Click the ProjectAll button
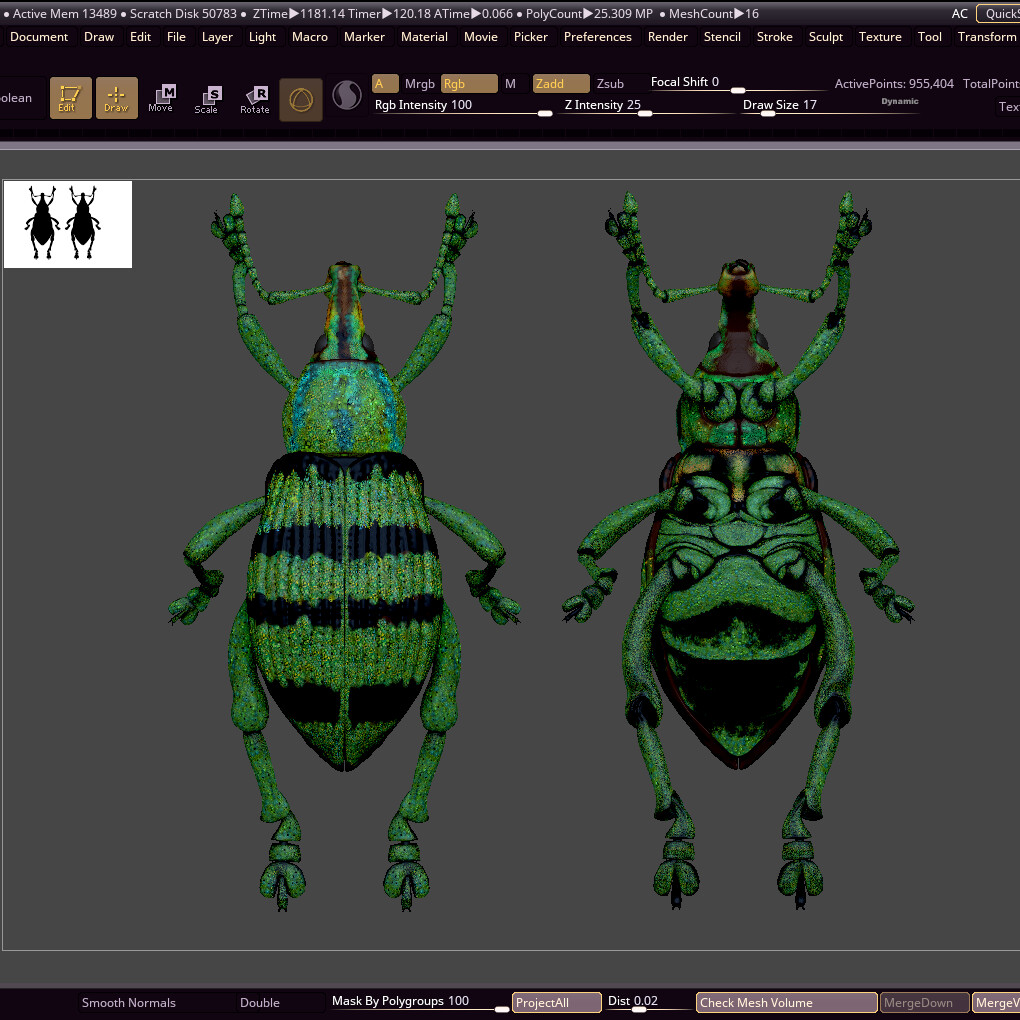The width and height of the screenshot is (1020, 1020). pyautogui.click(x=556, y=1002)
